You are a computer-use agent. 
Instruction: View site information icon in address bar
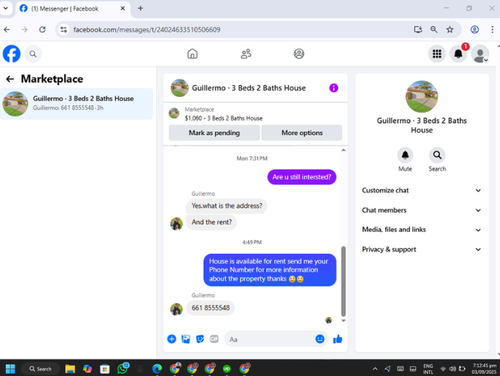pyautogui.click(x=64, y=30)
